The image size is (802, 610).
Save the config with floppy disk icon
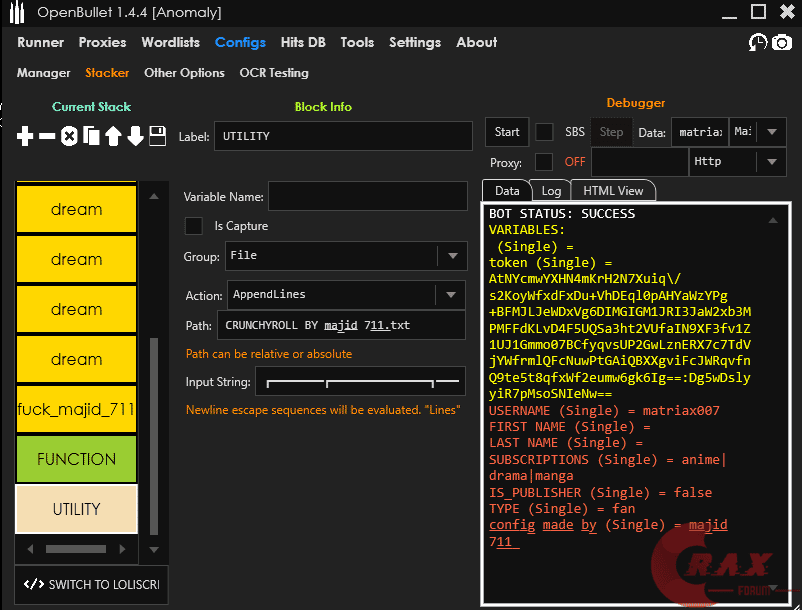(157, 136)
